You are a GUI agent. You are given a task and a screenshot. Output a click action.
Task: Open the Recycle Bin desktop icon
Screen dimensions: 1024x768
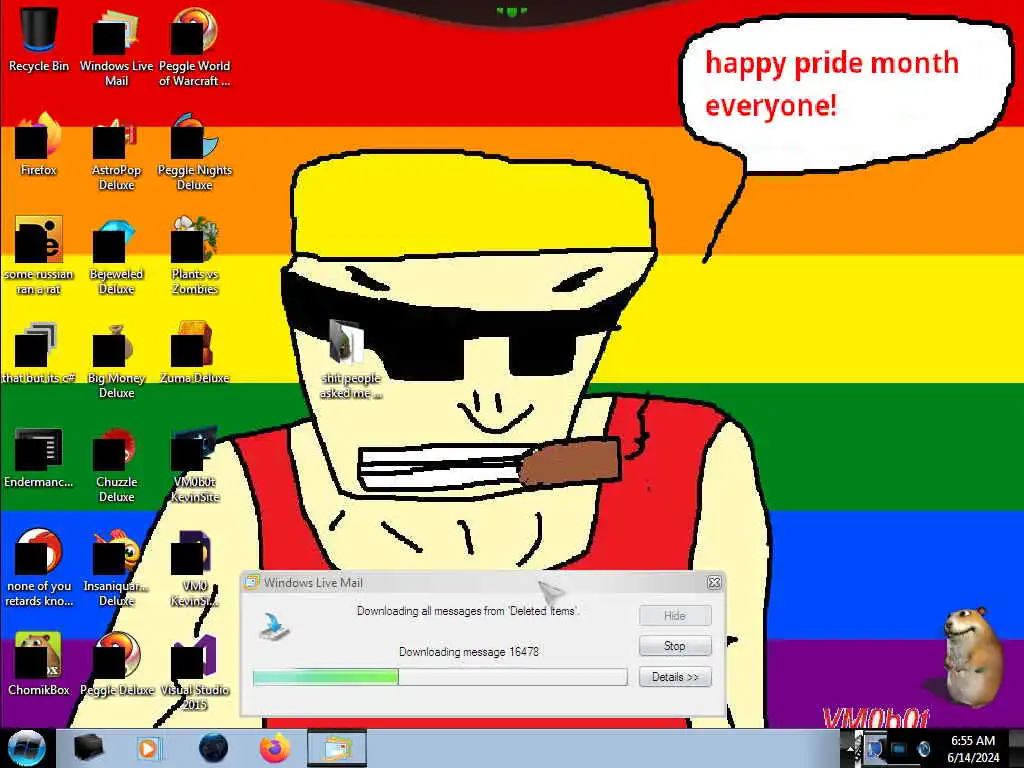tap(39, 40)
